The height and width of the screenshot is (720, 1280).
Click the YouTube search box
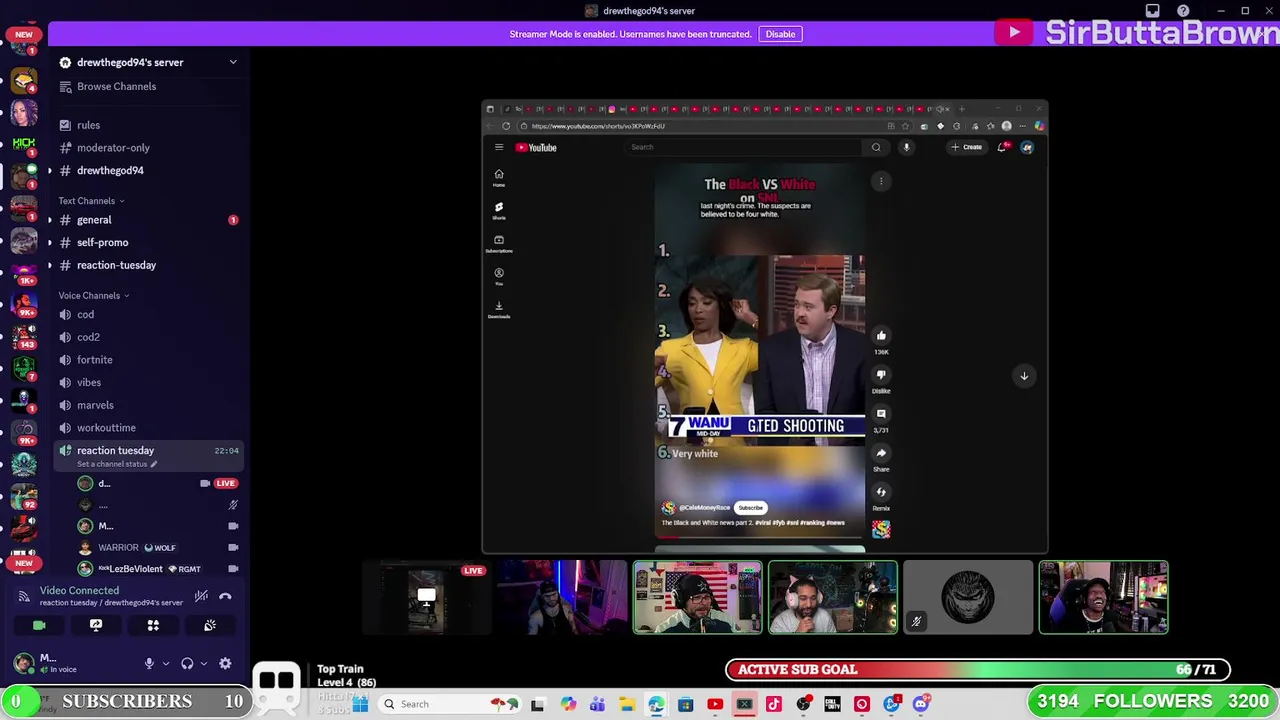click(x=743, y=147)
